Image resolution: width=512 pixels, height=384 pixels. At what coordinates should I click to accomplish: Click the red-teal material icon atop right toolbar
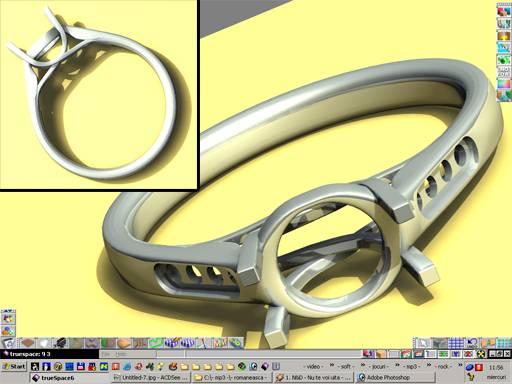click(504, 11)
